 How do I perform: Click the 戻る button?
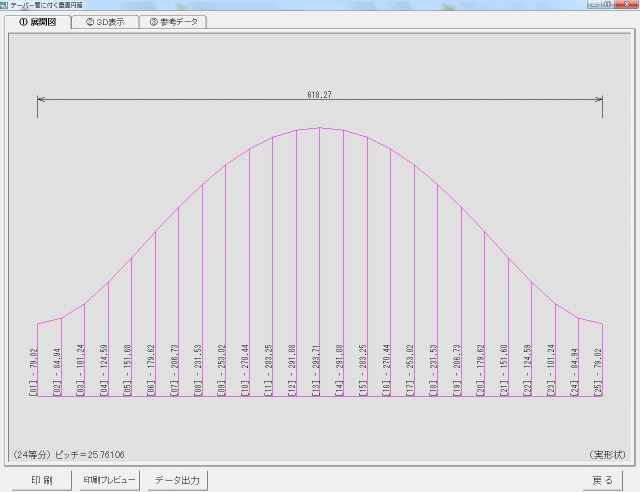[602, 480]
